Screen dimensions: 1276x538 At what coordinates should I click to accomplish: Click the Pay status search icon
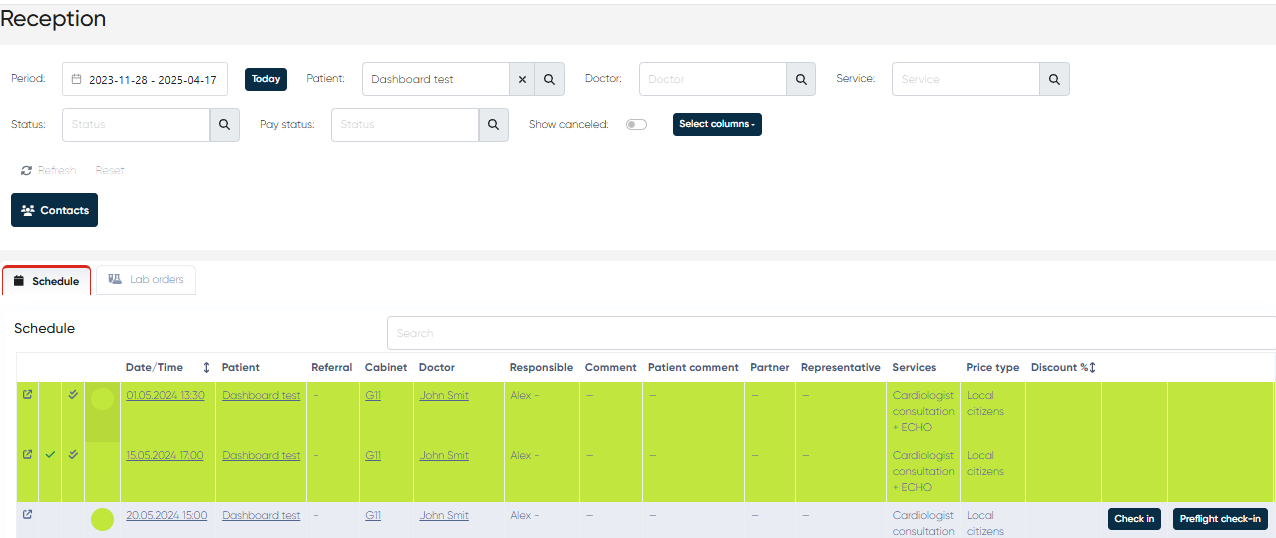pyautogui.click(x=493, y=125)
